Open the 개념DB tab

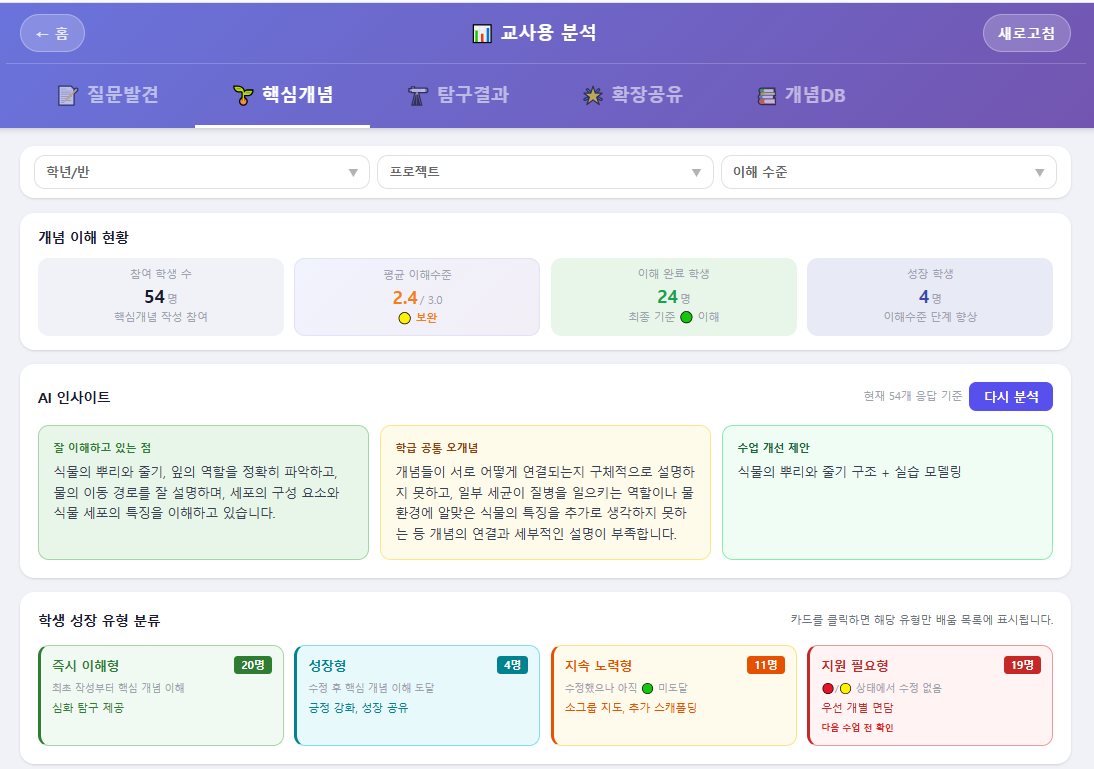click(802, 95)
